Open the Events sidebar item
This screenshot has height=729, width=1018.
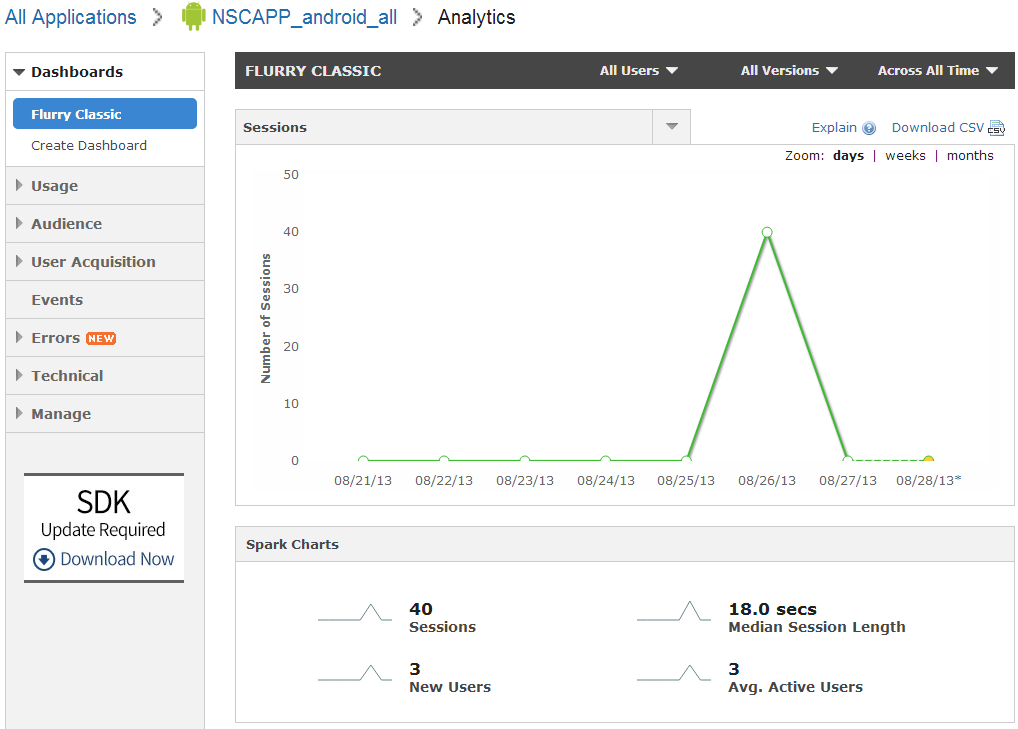57,300
